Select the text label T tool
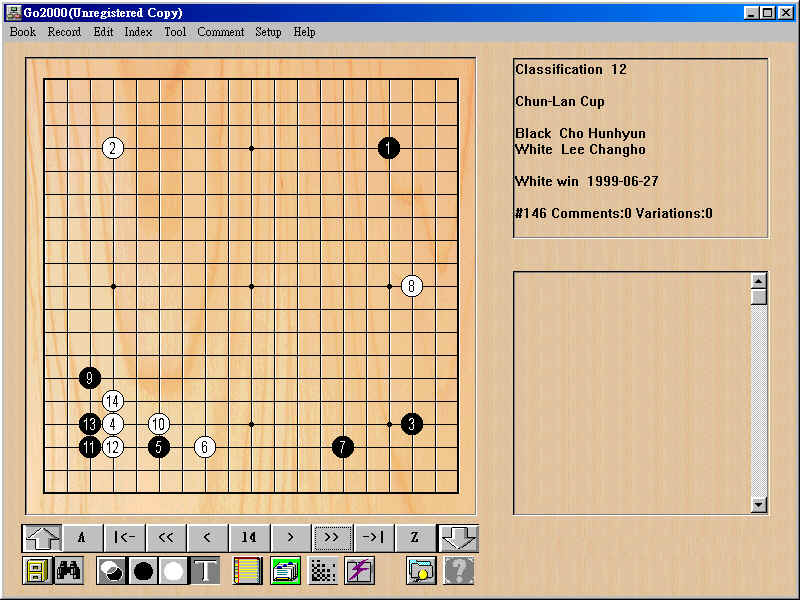This screenshot has height=600, width=800. coord(205,570)
